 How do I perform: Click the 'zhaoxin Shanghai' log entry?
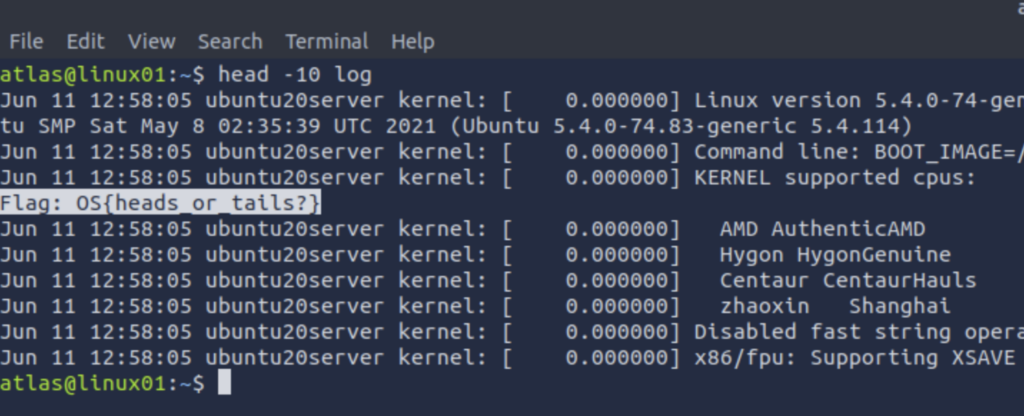835,306
